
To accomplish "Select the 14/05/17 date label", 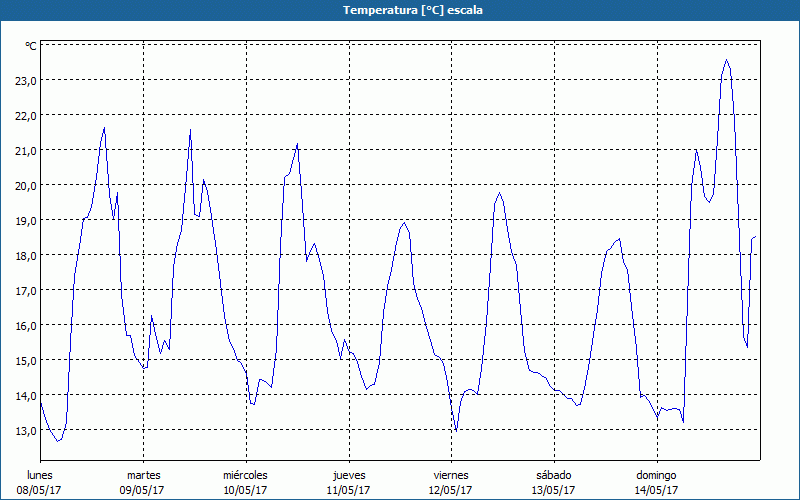I will point(656,490).
